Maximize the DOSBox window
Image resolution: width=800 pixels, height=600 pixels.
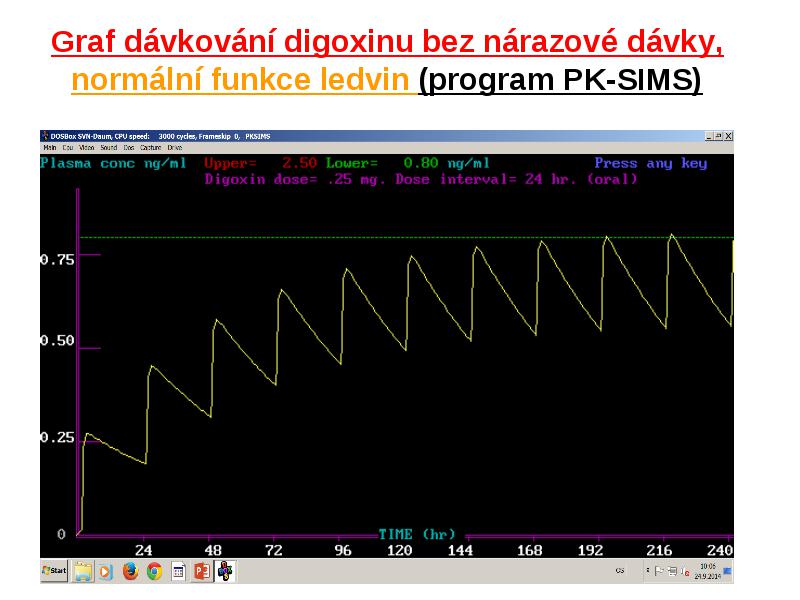point(719,136)
